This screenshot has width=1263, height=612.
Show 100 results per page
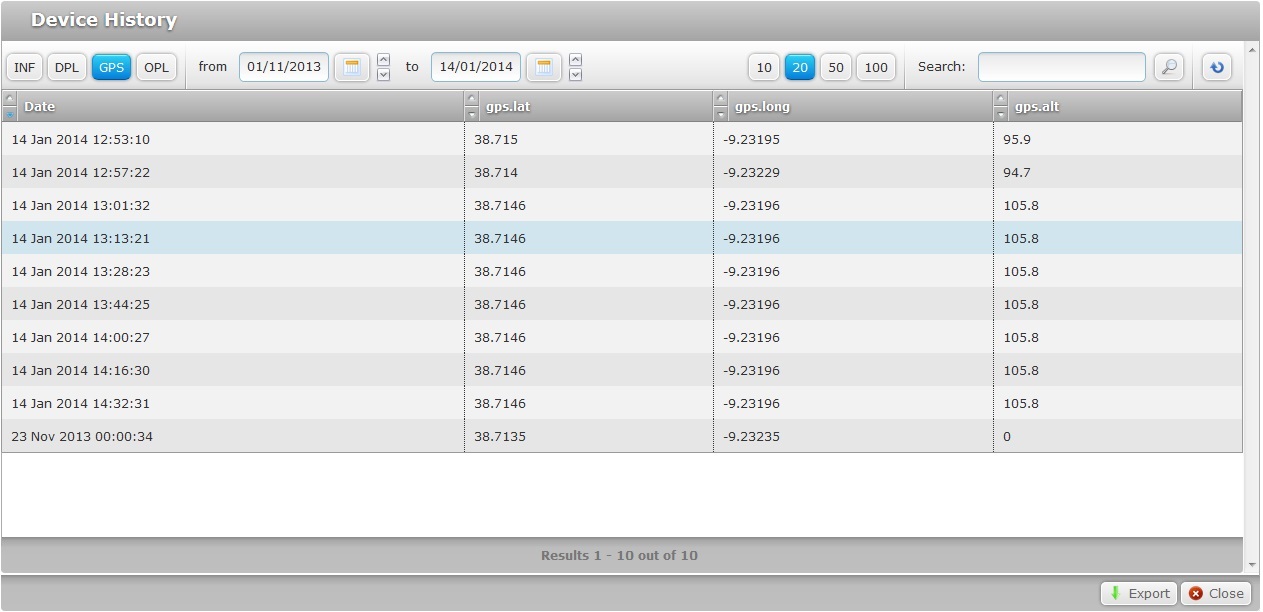coord(876,67)
